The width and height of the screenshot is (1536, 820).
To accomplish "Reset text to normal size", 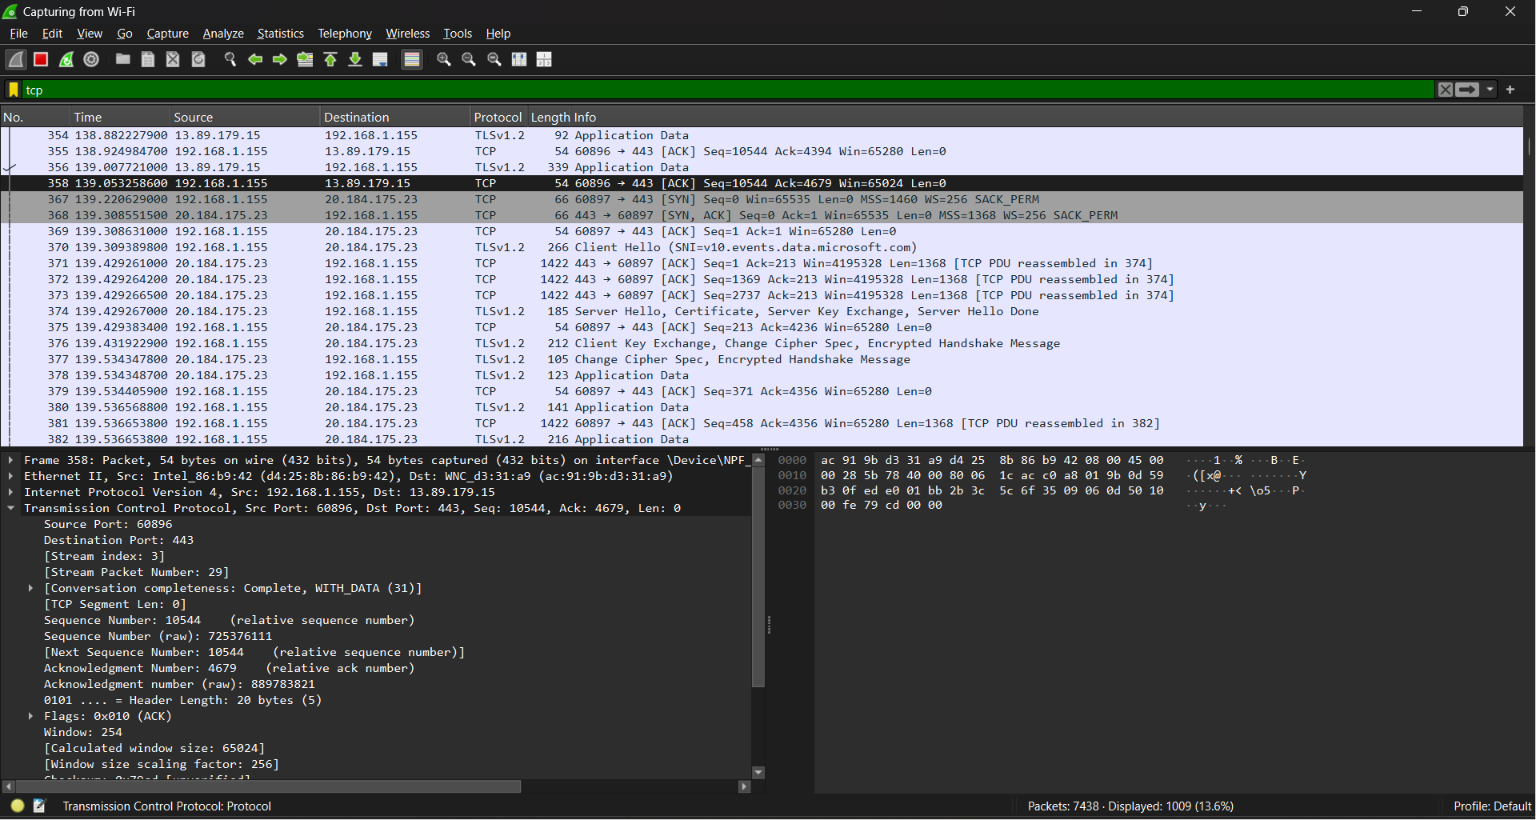I will (494, 60).
